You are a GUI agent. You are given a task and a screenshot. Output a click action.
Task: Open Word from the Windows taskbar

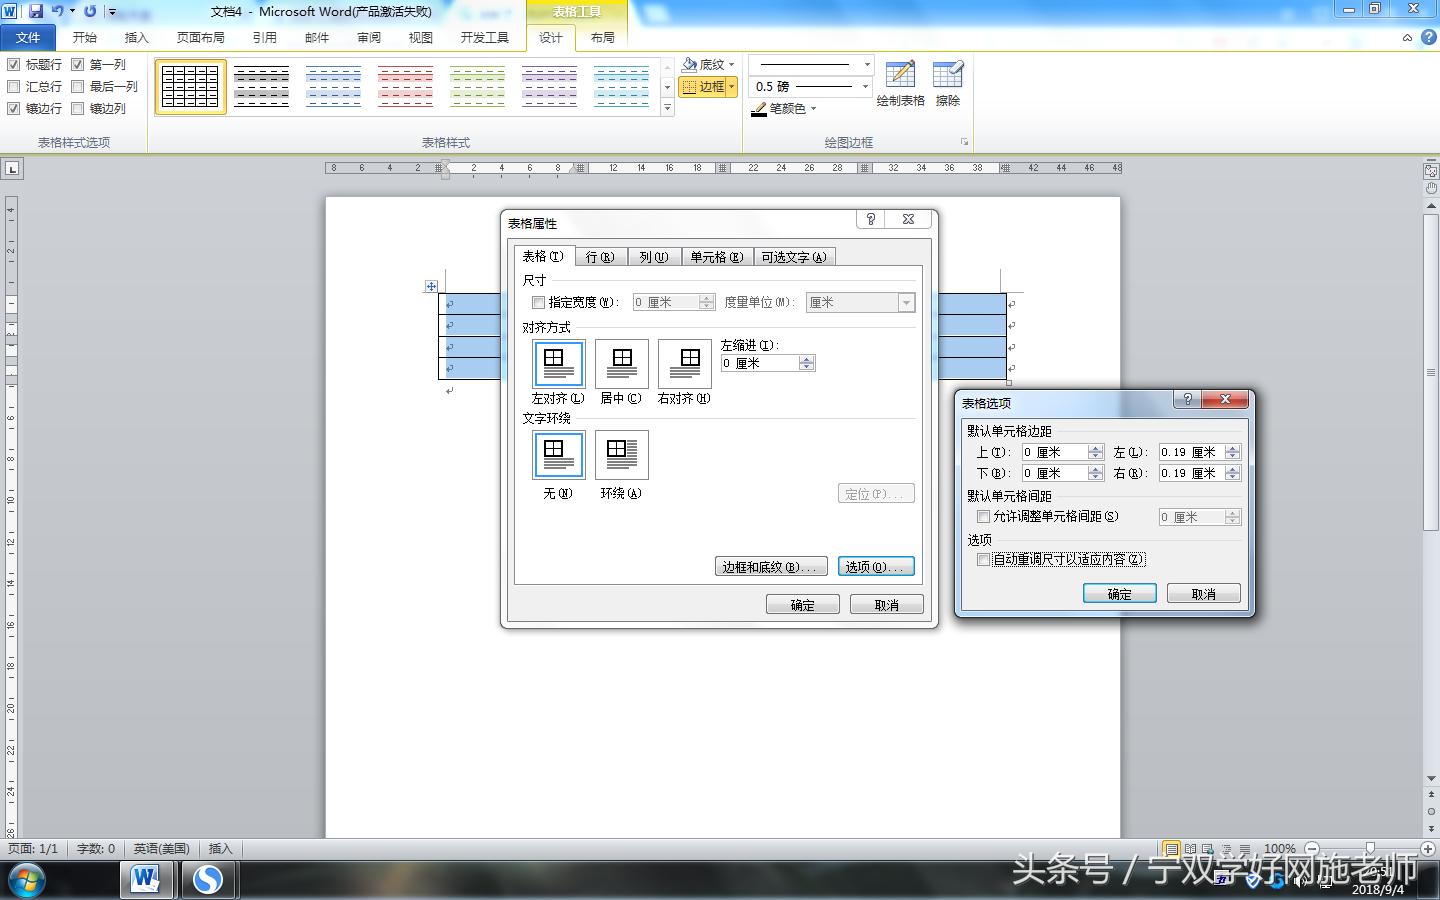pyautogui.click(x=146, y=879)
